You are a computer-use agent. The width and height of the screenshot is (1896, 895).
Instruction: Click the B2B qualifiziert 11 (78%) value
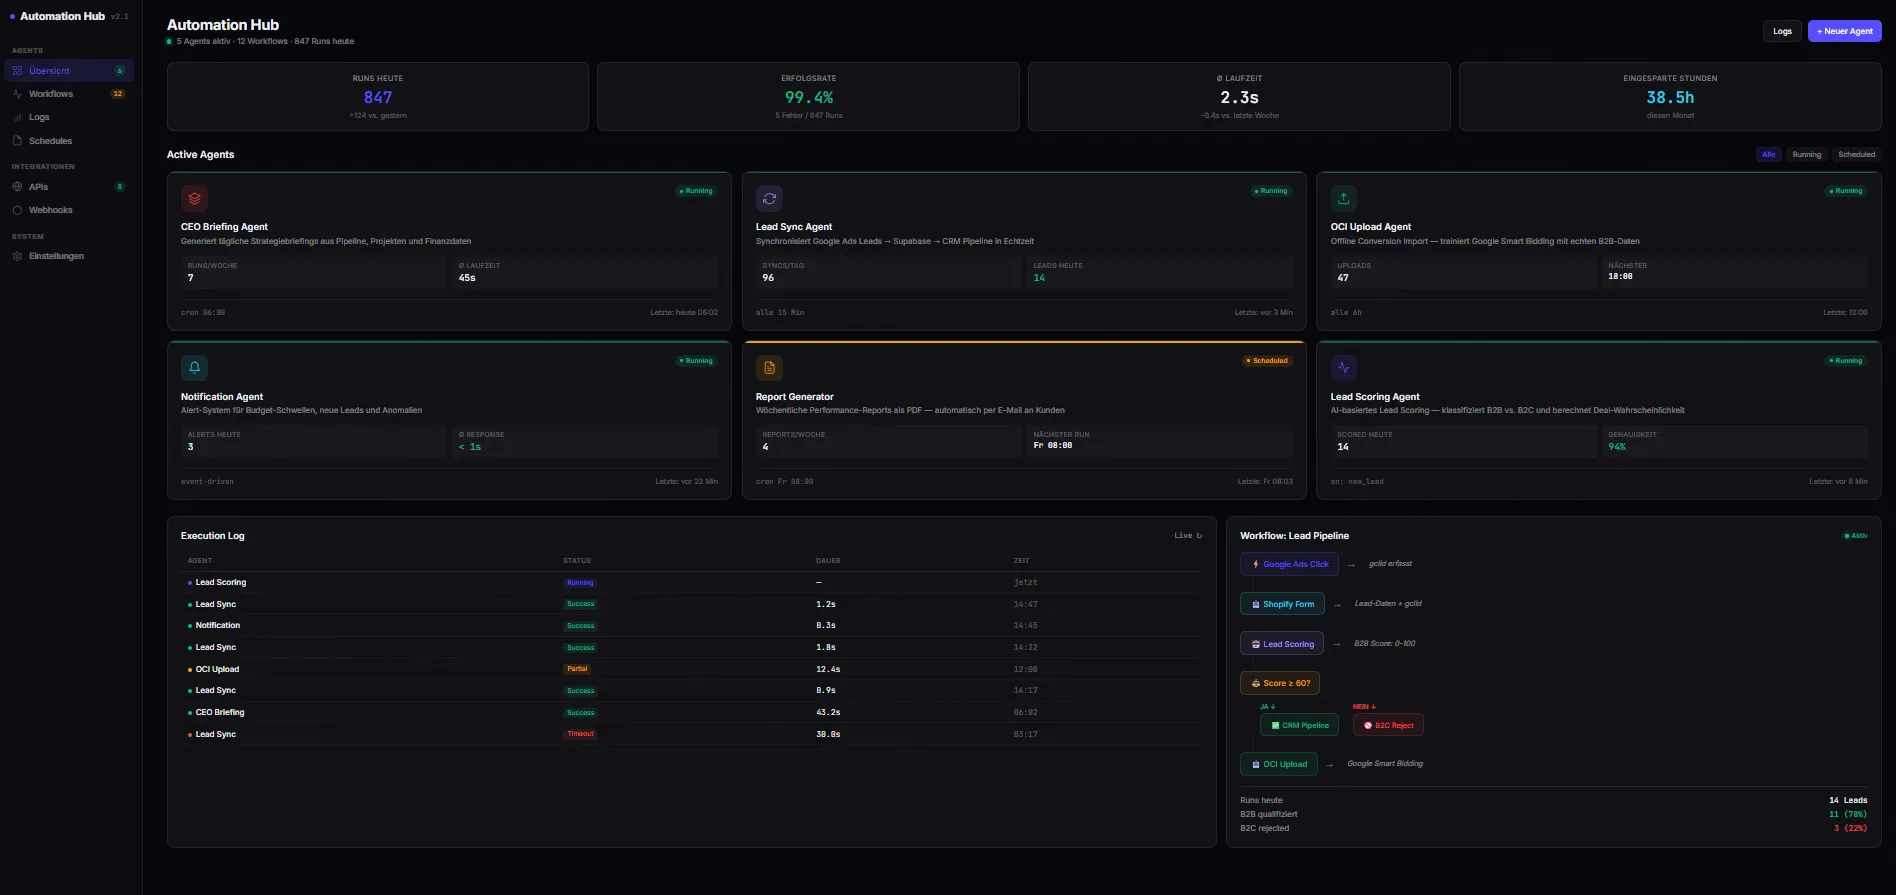click(1848, 814)
